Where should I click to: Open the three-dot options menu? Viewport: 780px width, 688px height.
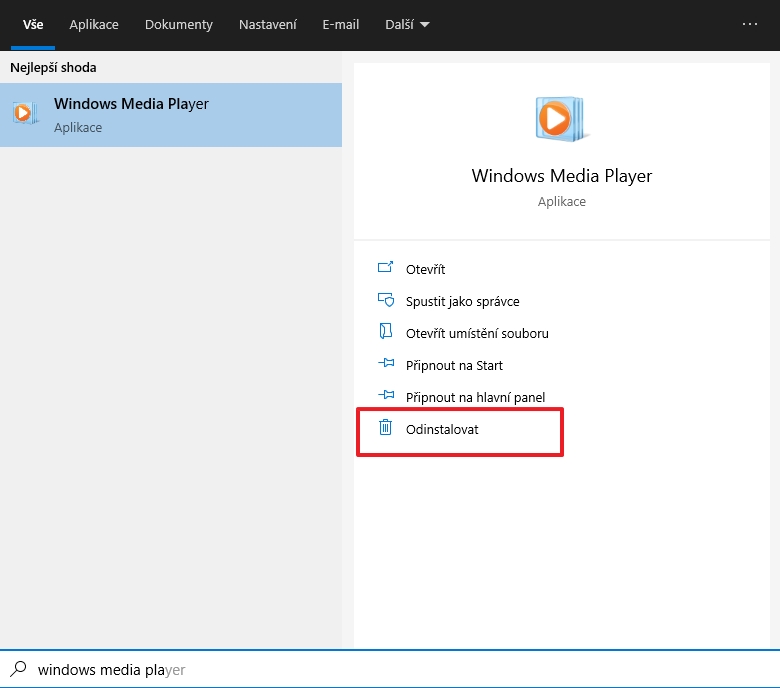click(x=750, y=24)
